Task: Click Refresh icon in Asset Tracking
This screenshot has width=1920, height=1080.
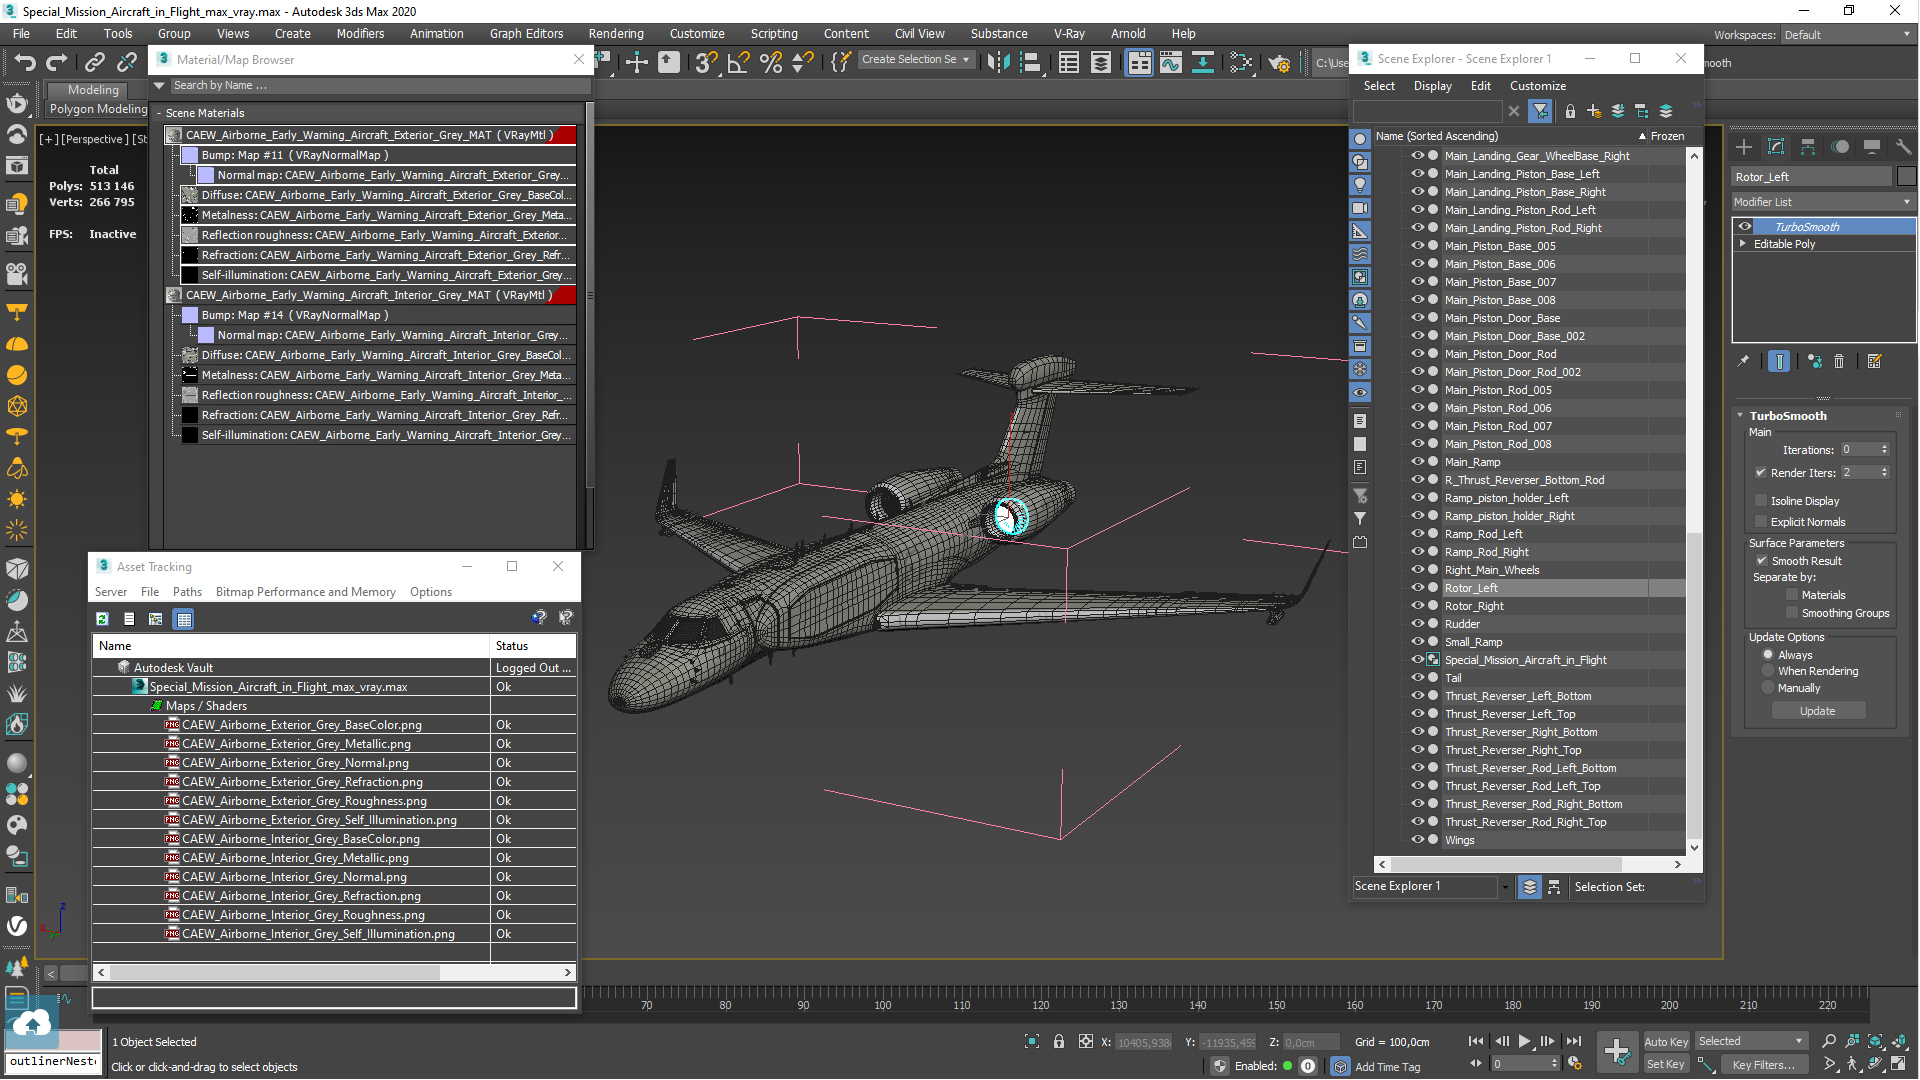Action: [102, 619]
